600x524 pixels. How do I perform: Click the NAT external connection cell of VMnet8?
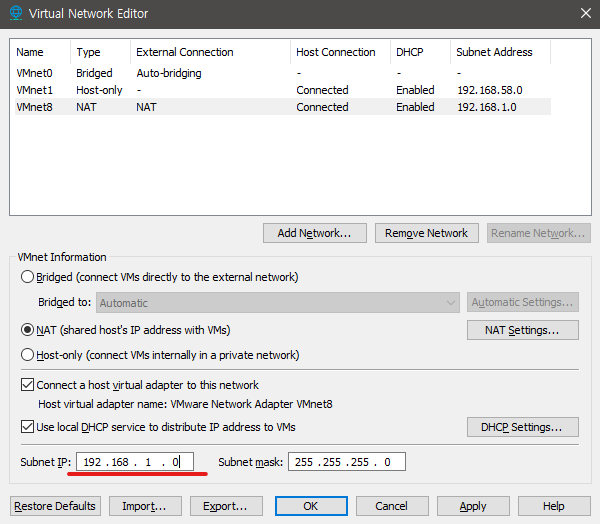(x=146, y=107)
